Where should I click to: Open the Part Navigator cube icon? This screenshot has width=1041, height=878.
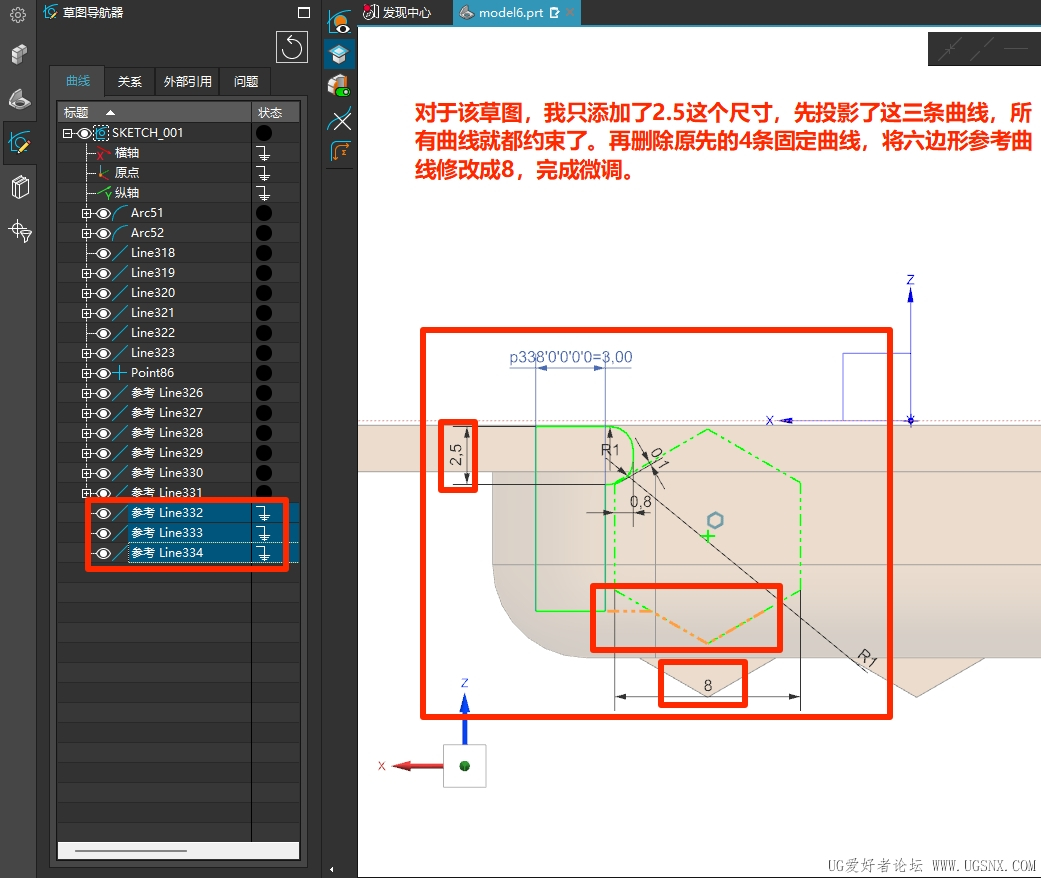pos(19,54)
